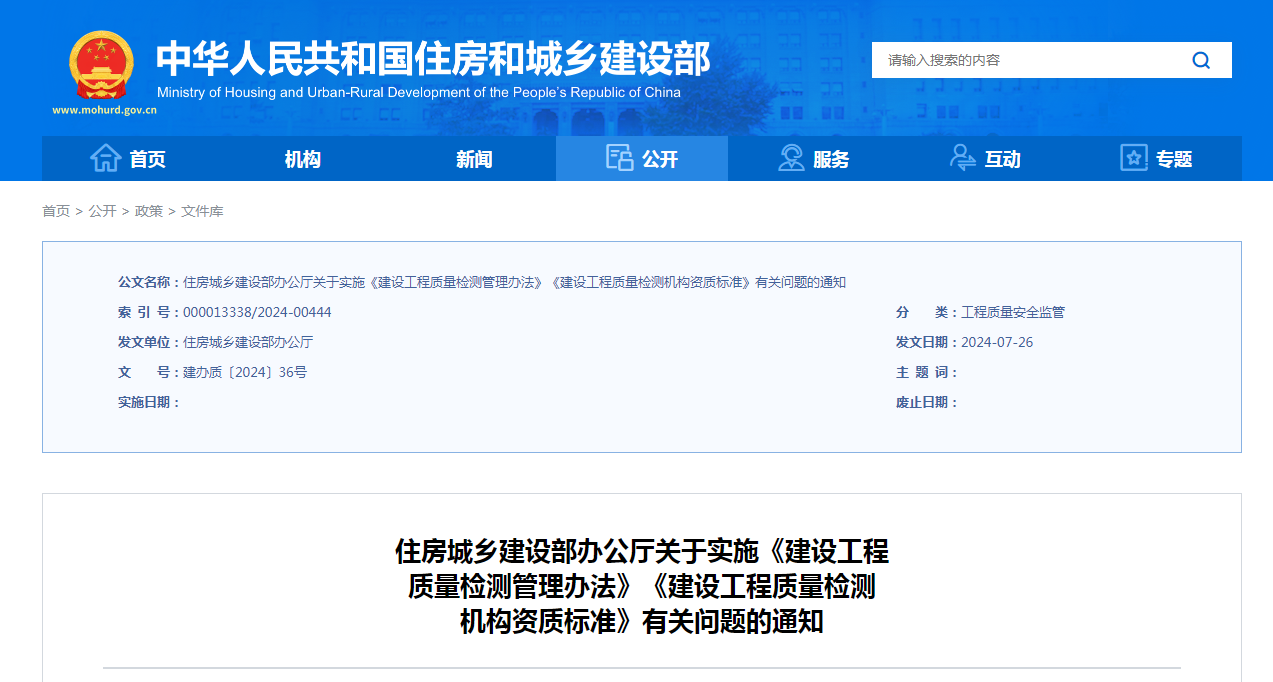Click the person icon beside 服务
1273x682 pixels.
tap(791, 158)
